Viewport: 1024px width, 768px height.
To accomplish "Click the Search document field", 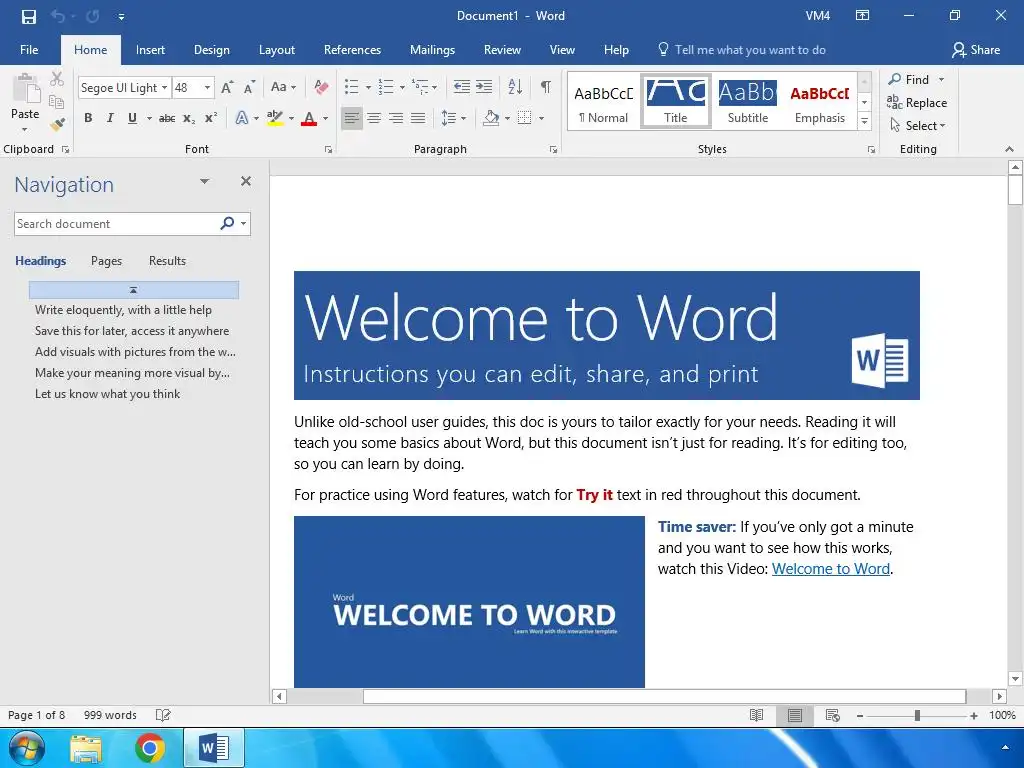I will tap(118, 224).
